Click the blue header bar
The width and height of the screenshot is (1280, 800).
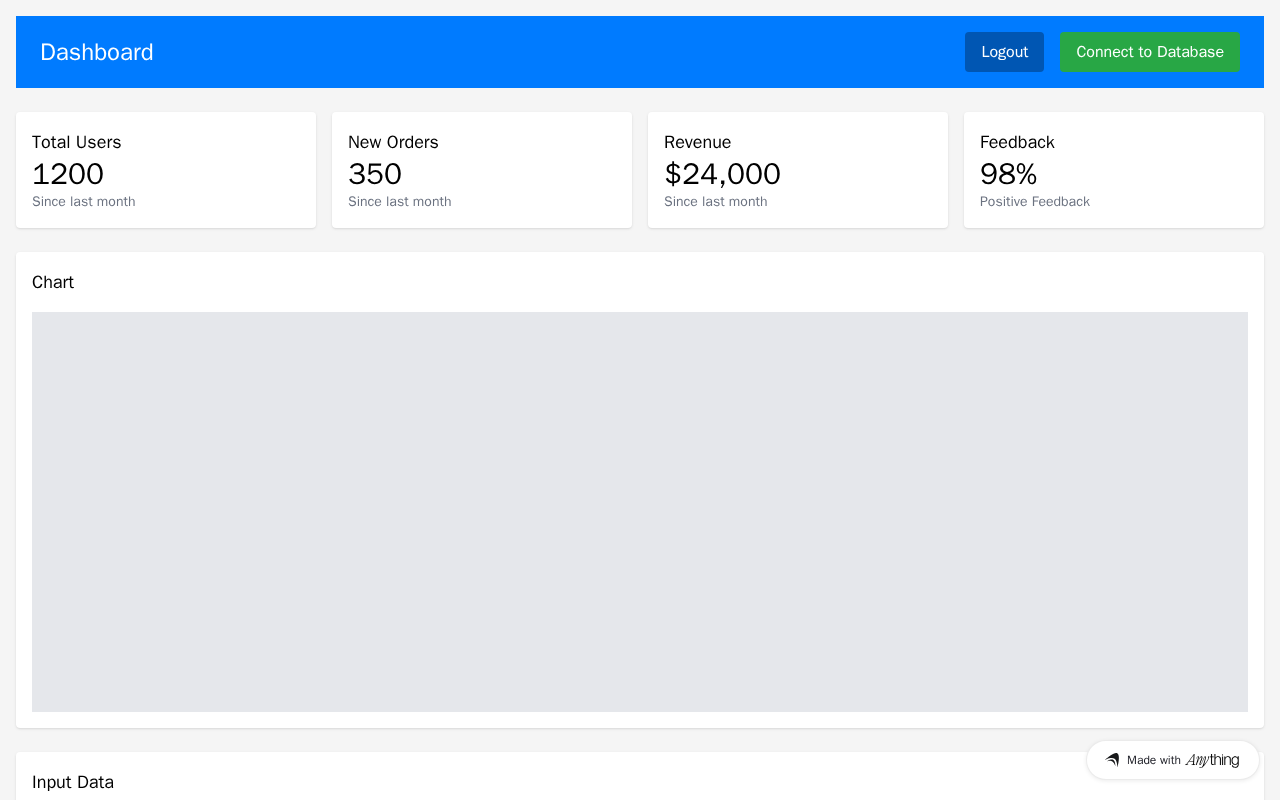pos(640,52)
